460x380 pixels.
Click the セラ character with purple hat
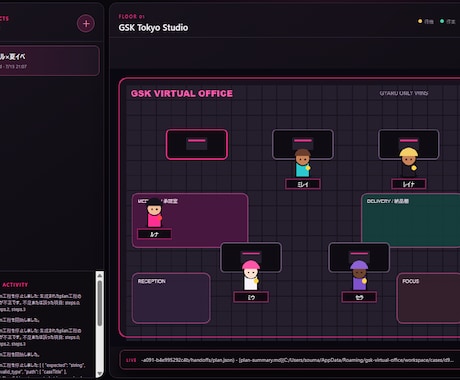click(359, 275)
